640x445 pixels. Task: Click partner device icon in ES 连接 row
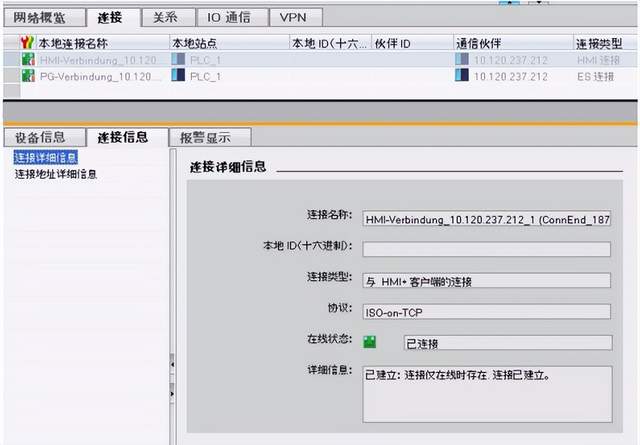[x=462, y=75]
